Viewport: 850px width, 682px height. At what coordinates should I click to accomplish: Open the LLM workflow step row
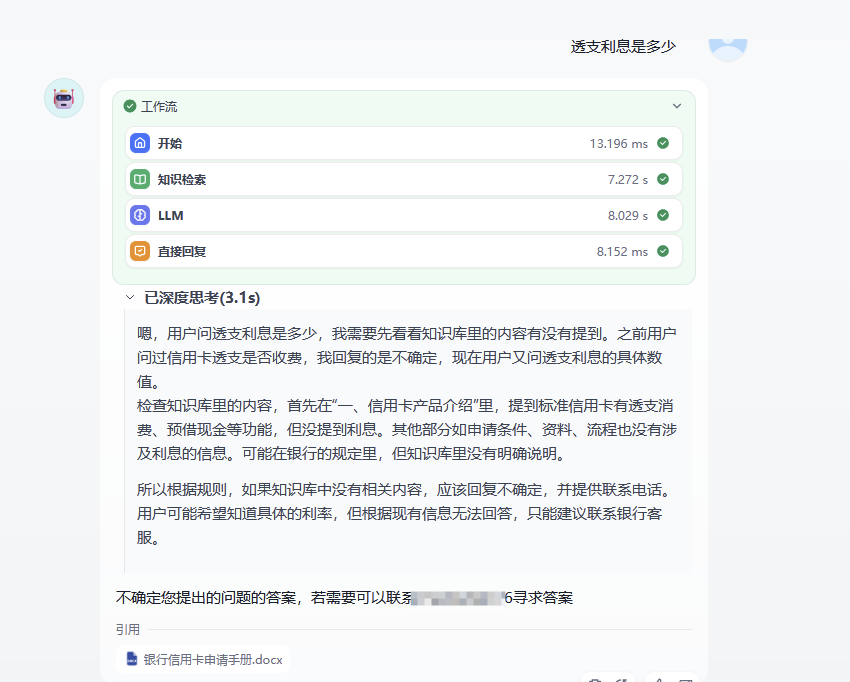[x=403, y=215]
